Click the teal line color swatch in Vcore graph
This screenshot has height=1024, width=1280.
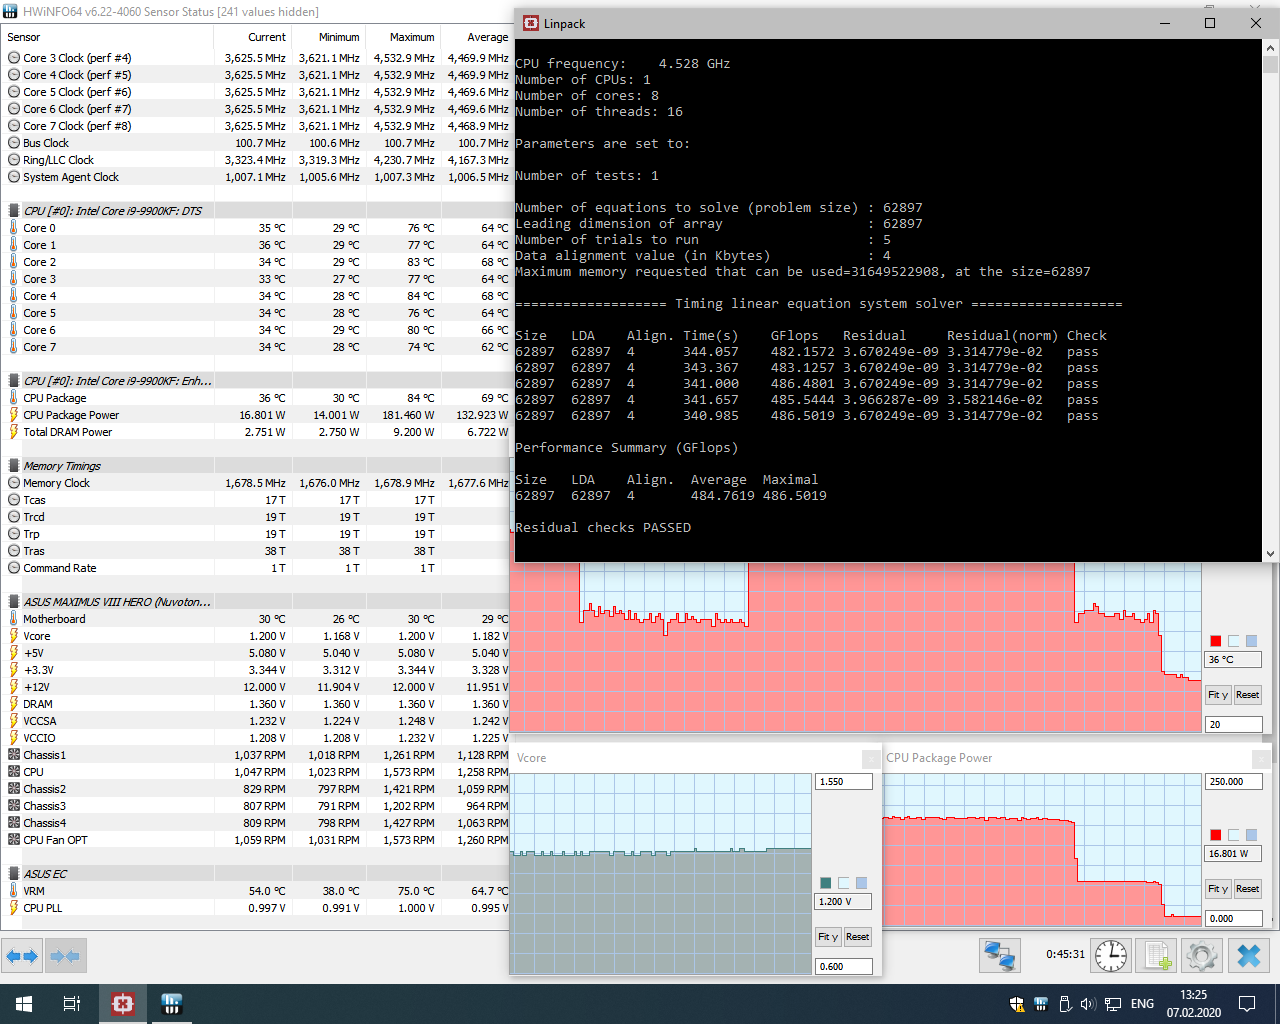[826, 883]
